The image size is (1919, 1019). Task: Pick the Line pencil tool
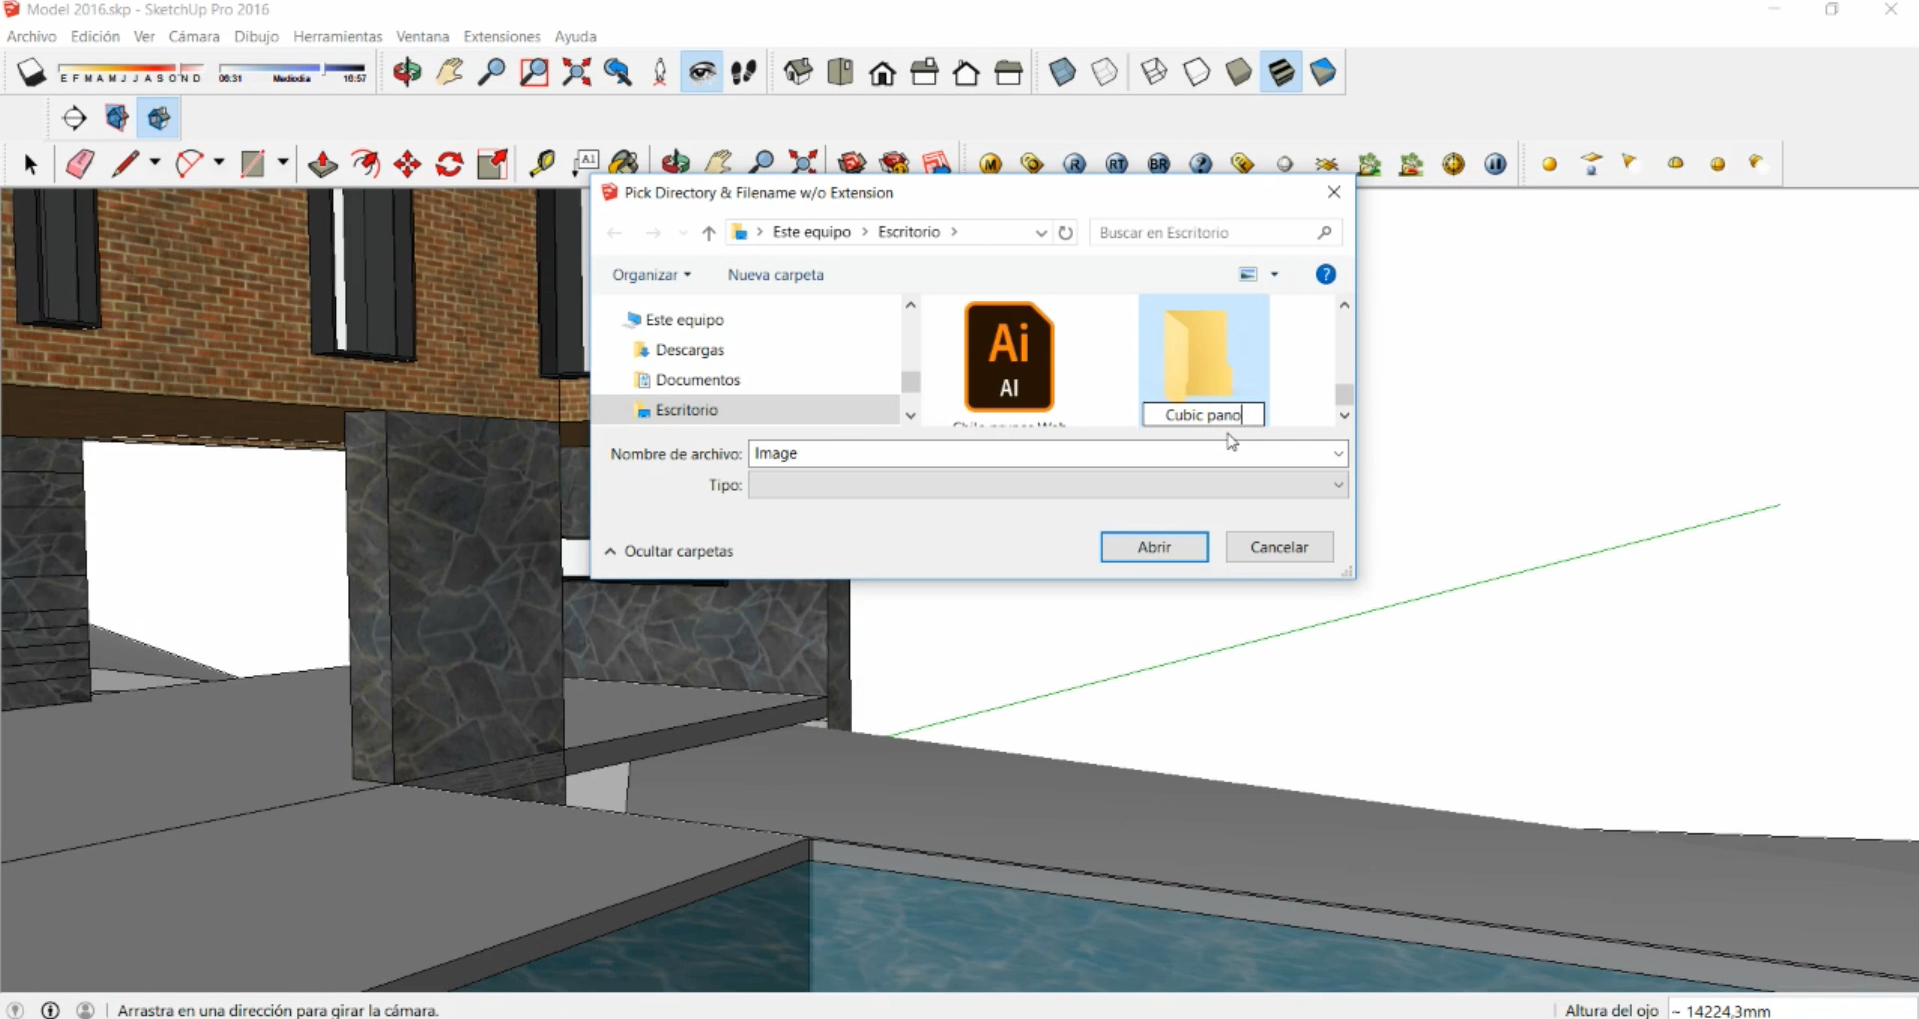pyautogui.click(x=124, y=164)
